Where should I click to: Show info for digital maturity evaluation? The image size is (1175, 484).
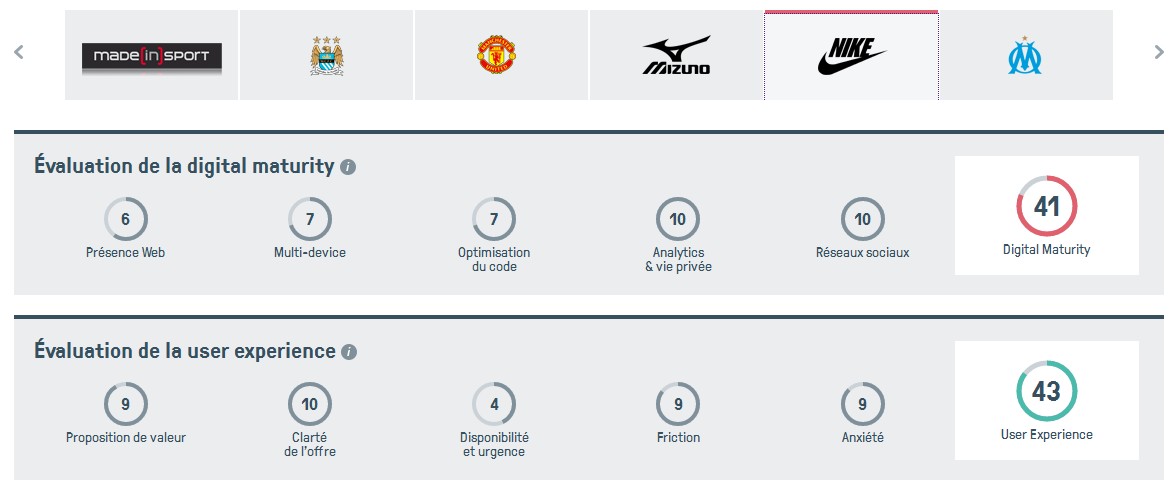tap(348, 167)
